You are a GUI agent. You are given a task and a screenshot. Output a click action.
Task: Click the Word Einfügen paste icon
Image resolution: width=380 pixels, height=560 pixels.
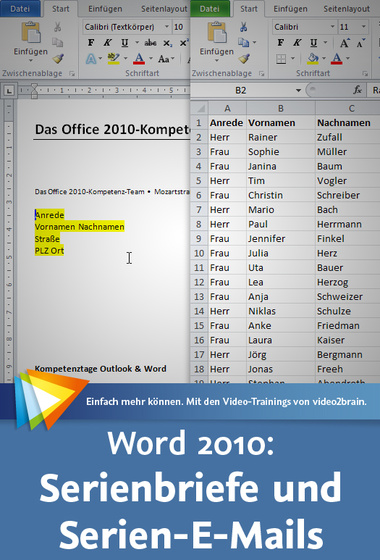point(31,33)
